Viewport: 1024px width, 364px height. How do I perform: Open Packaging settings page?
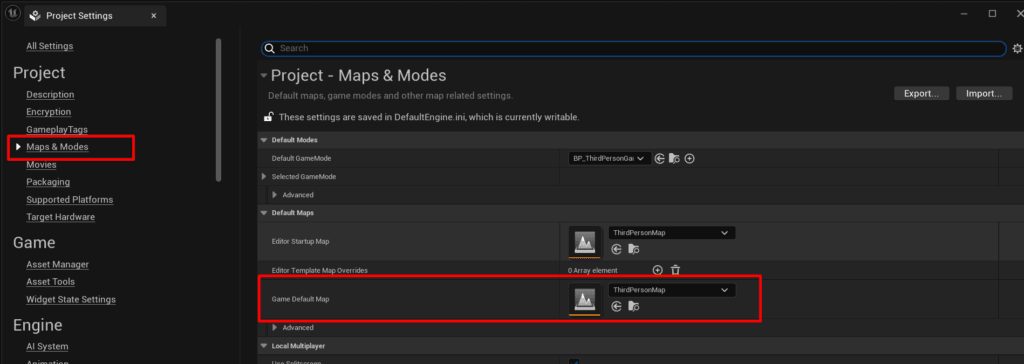click(48, 182)
